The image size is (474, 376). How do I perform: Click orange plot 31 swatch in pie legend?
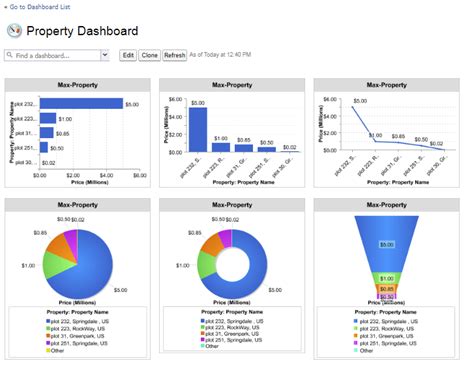click(x=48, y=336)
